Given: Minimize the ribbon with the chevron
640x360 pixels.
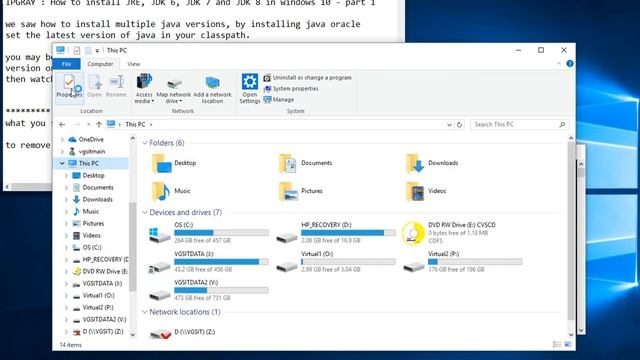Looking at the screenshot, I should click(x=559, y=64).
